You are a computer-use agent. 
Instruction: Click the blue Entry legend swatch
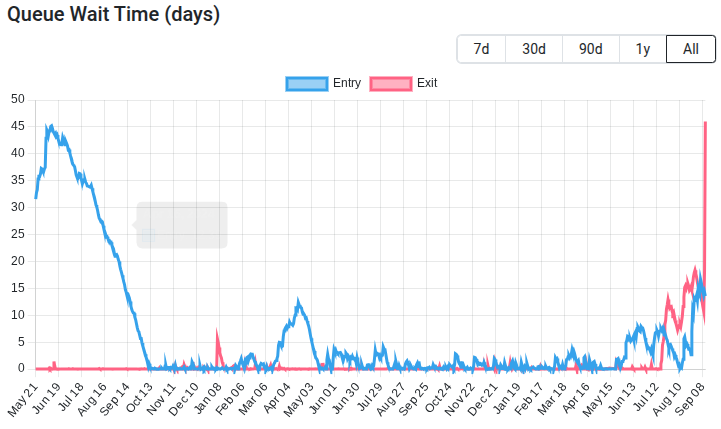307,83
